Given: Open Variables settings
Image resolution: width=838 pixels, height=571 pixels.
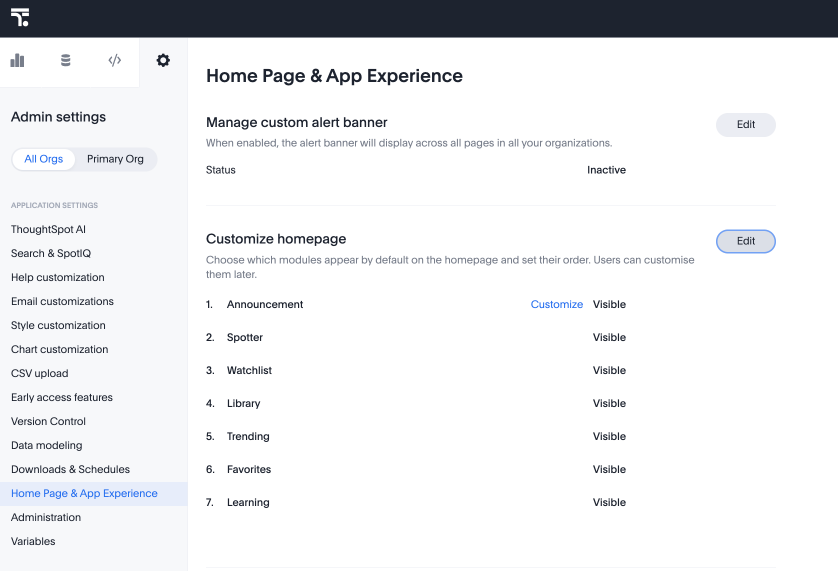Looking at the screenshot, I should (x=33, y=542).
